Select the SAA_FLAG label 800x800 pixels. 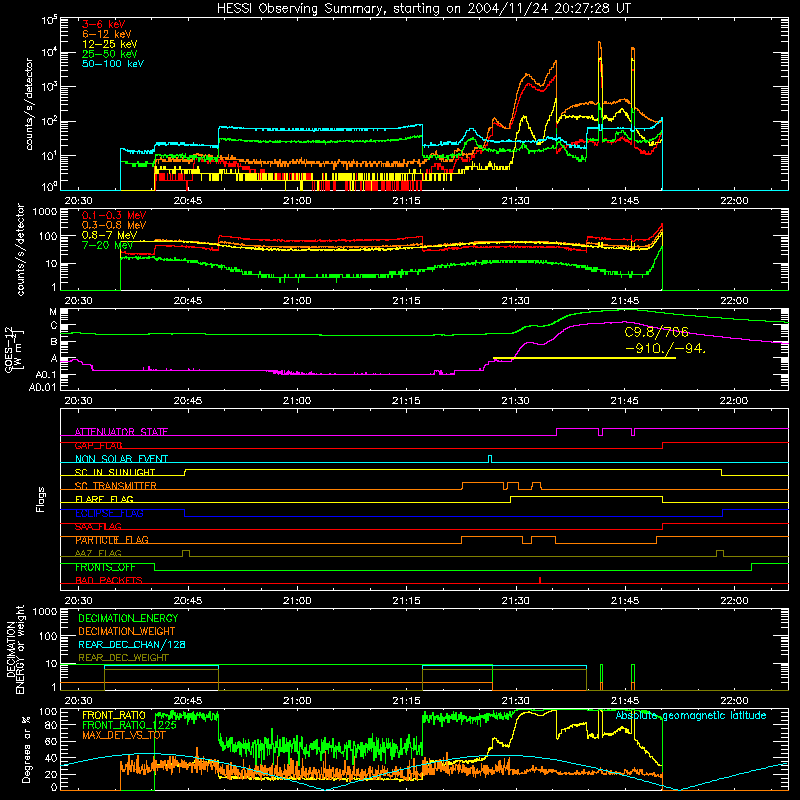pyautogui.click(x=98, y=526)
